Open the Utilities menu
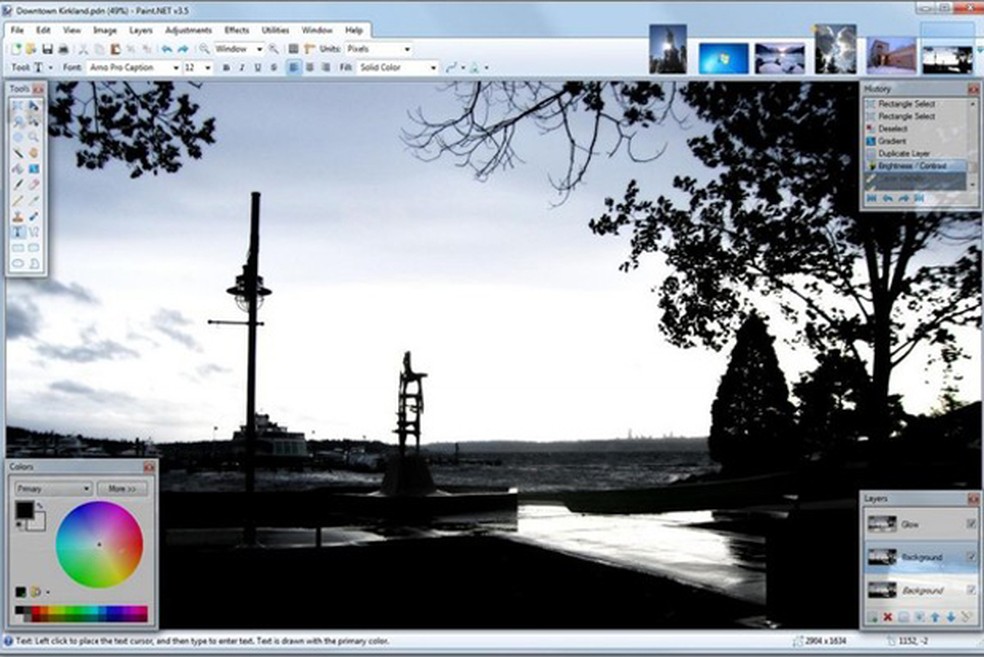The height and width of the screenshot is (657, 984). (x=275, y=30)
